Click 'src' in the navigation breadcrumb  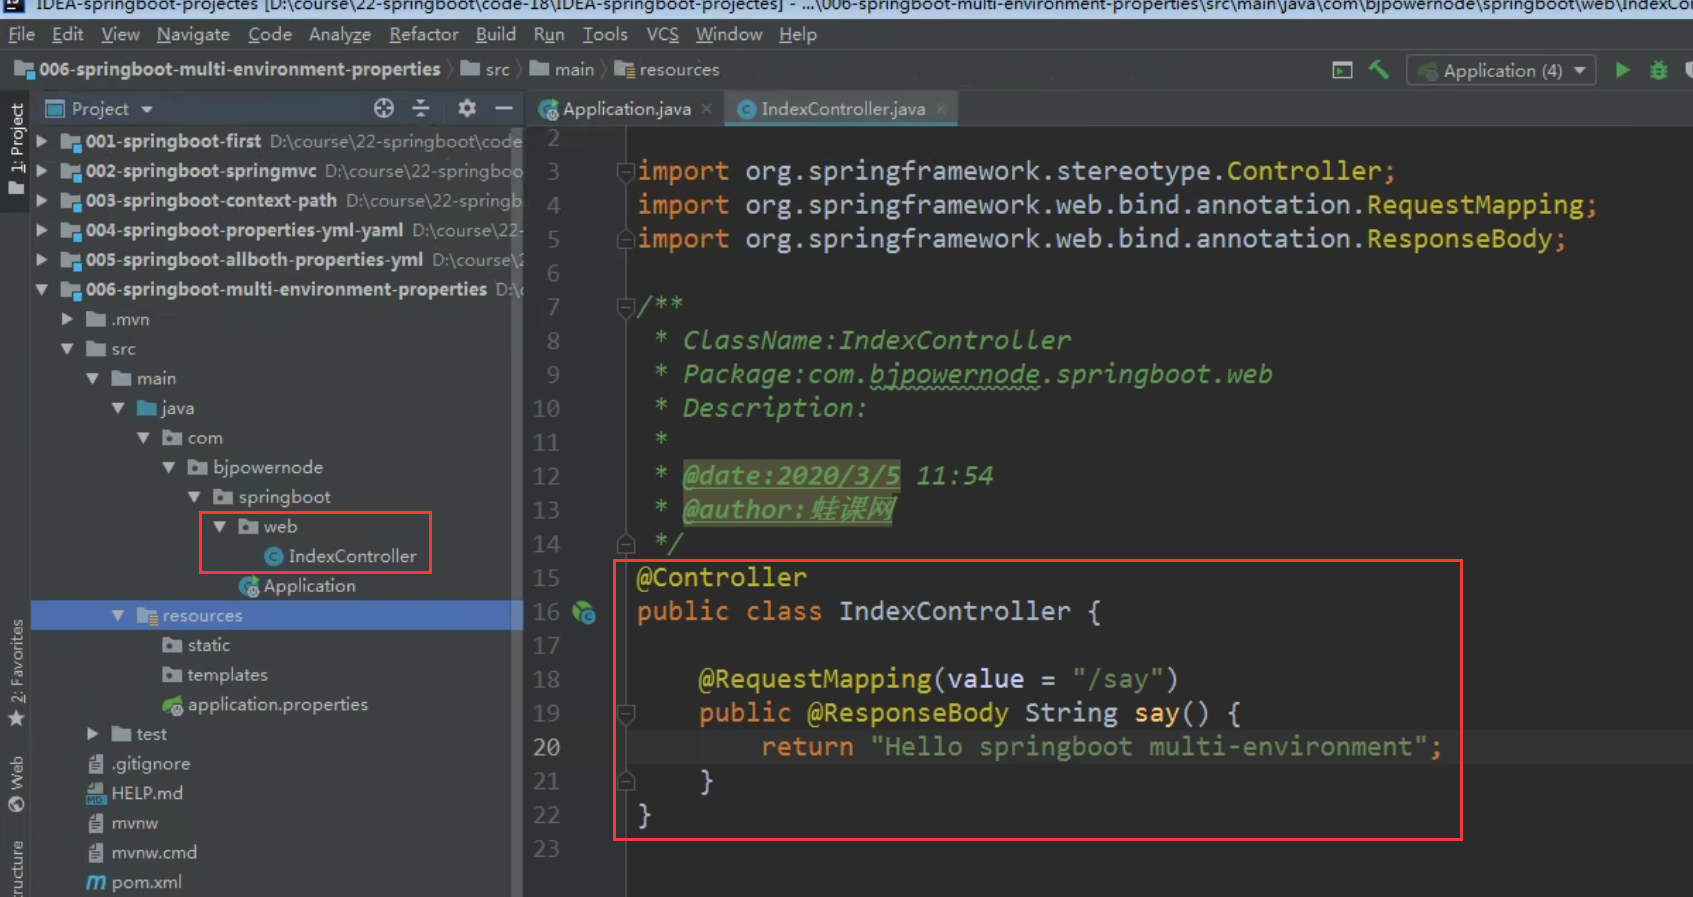497,69
